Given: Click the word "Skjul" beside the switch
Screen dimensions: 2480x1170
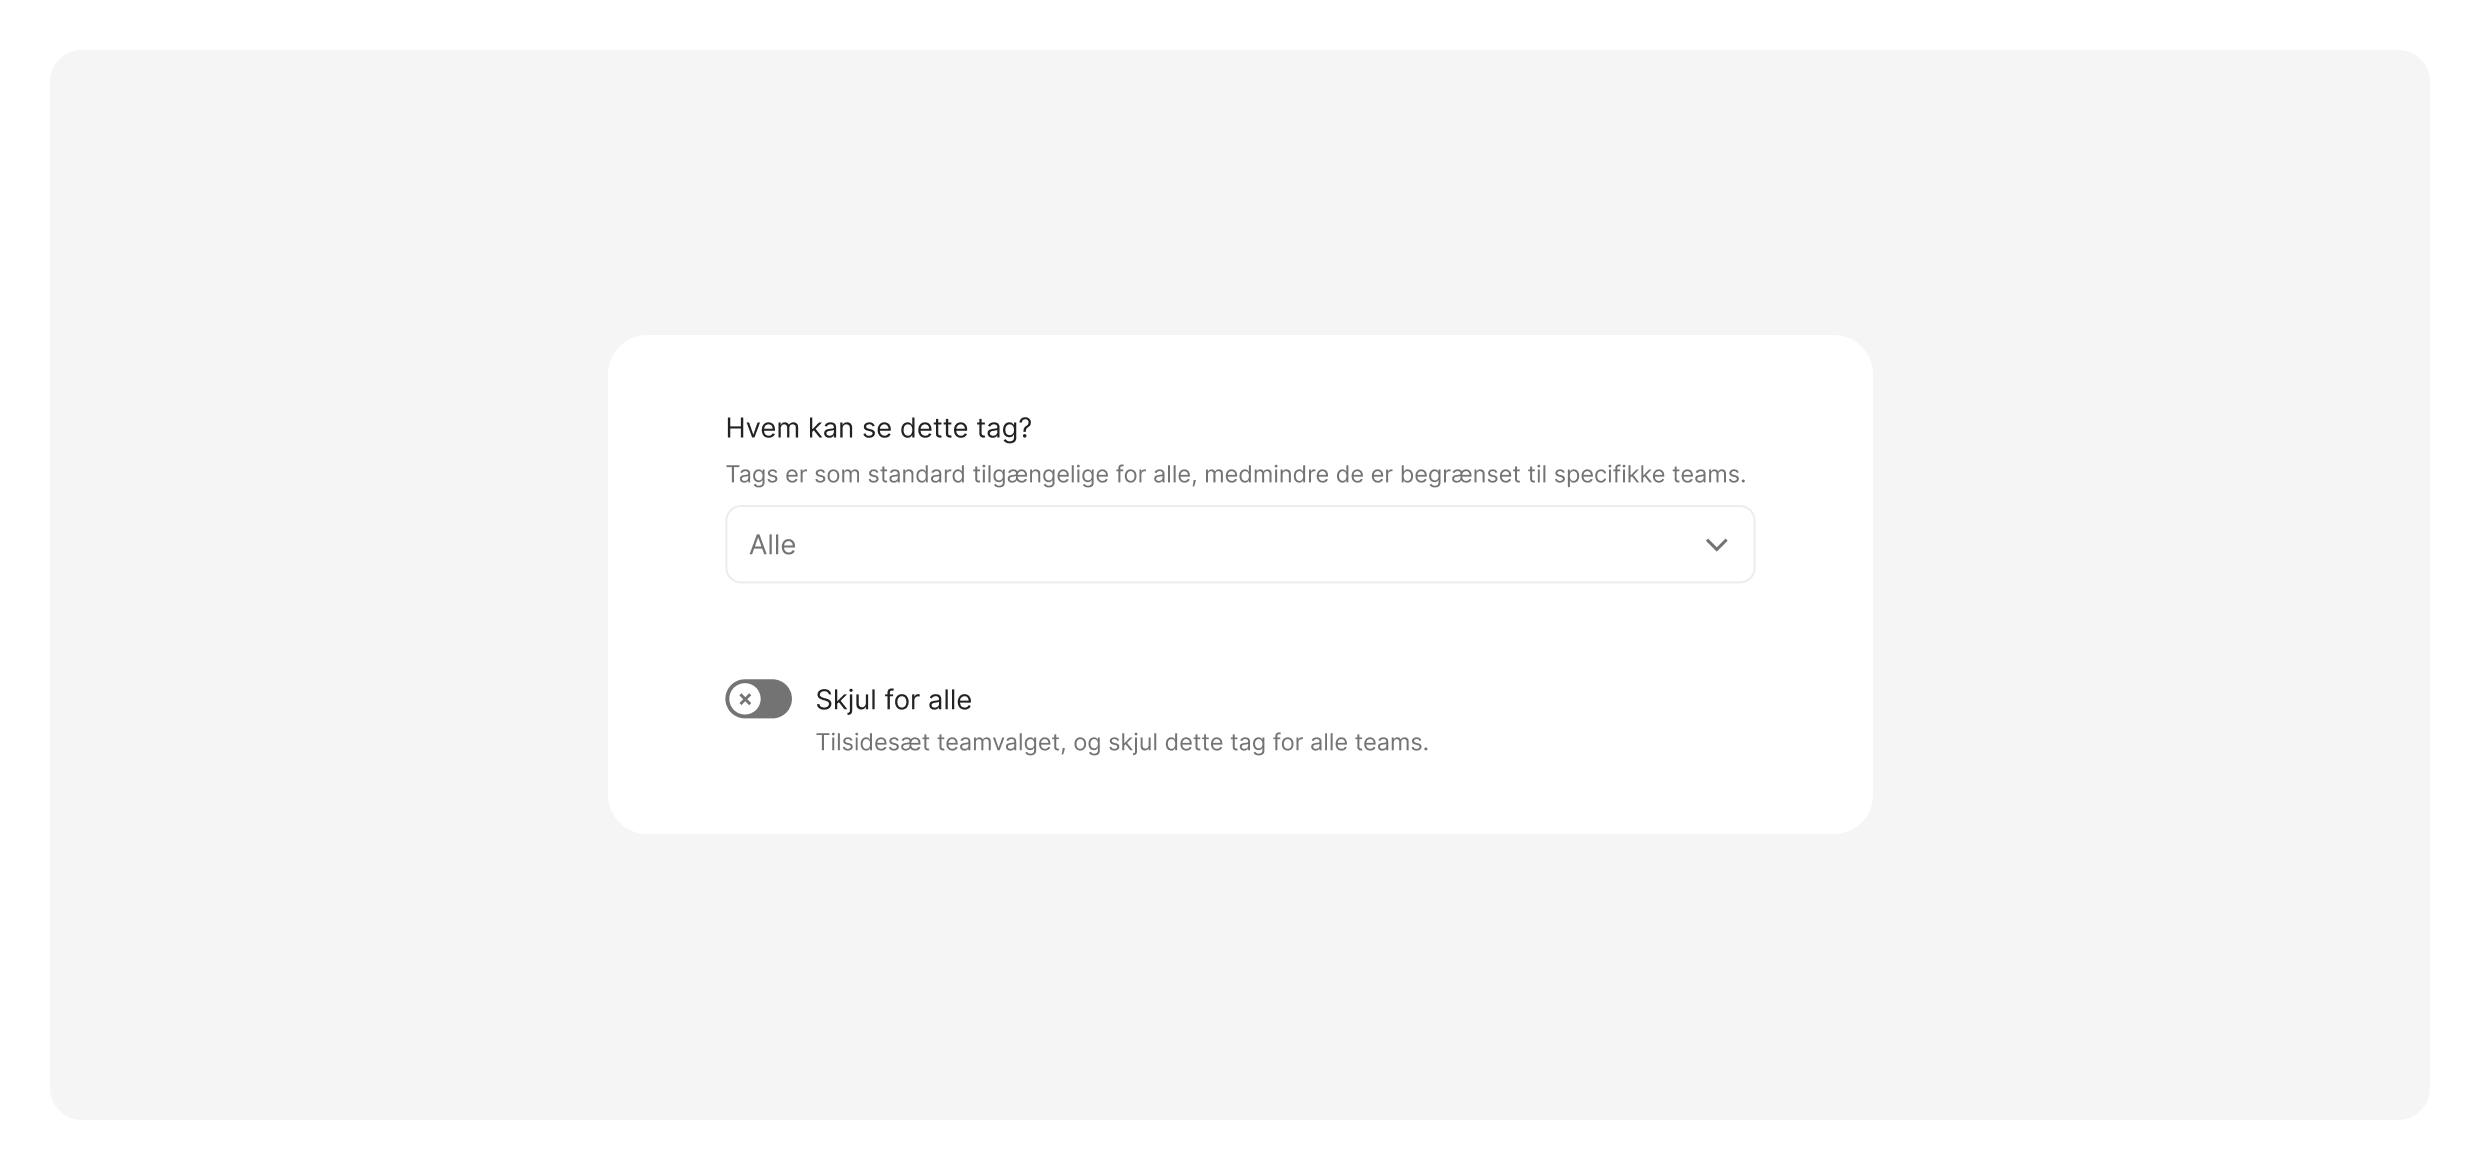Looking at the screenshot, I should pos(846,700).
